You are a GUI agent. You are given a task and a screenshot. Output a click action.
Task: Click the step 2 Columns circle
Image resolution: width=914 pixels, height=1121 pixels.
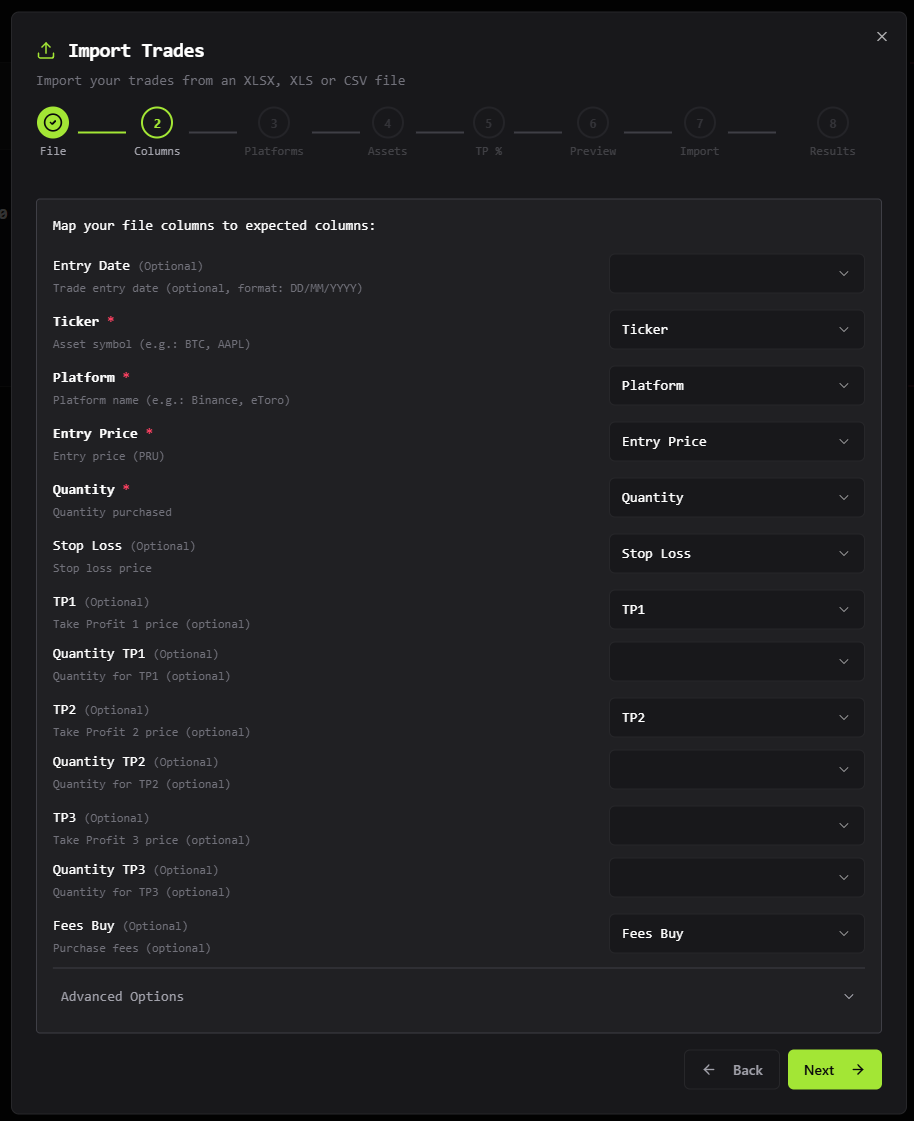point(157,123)
